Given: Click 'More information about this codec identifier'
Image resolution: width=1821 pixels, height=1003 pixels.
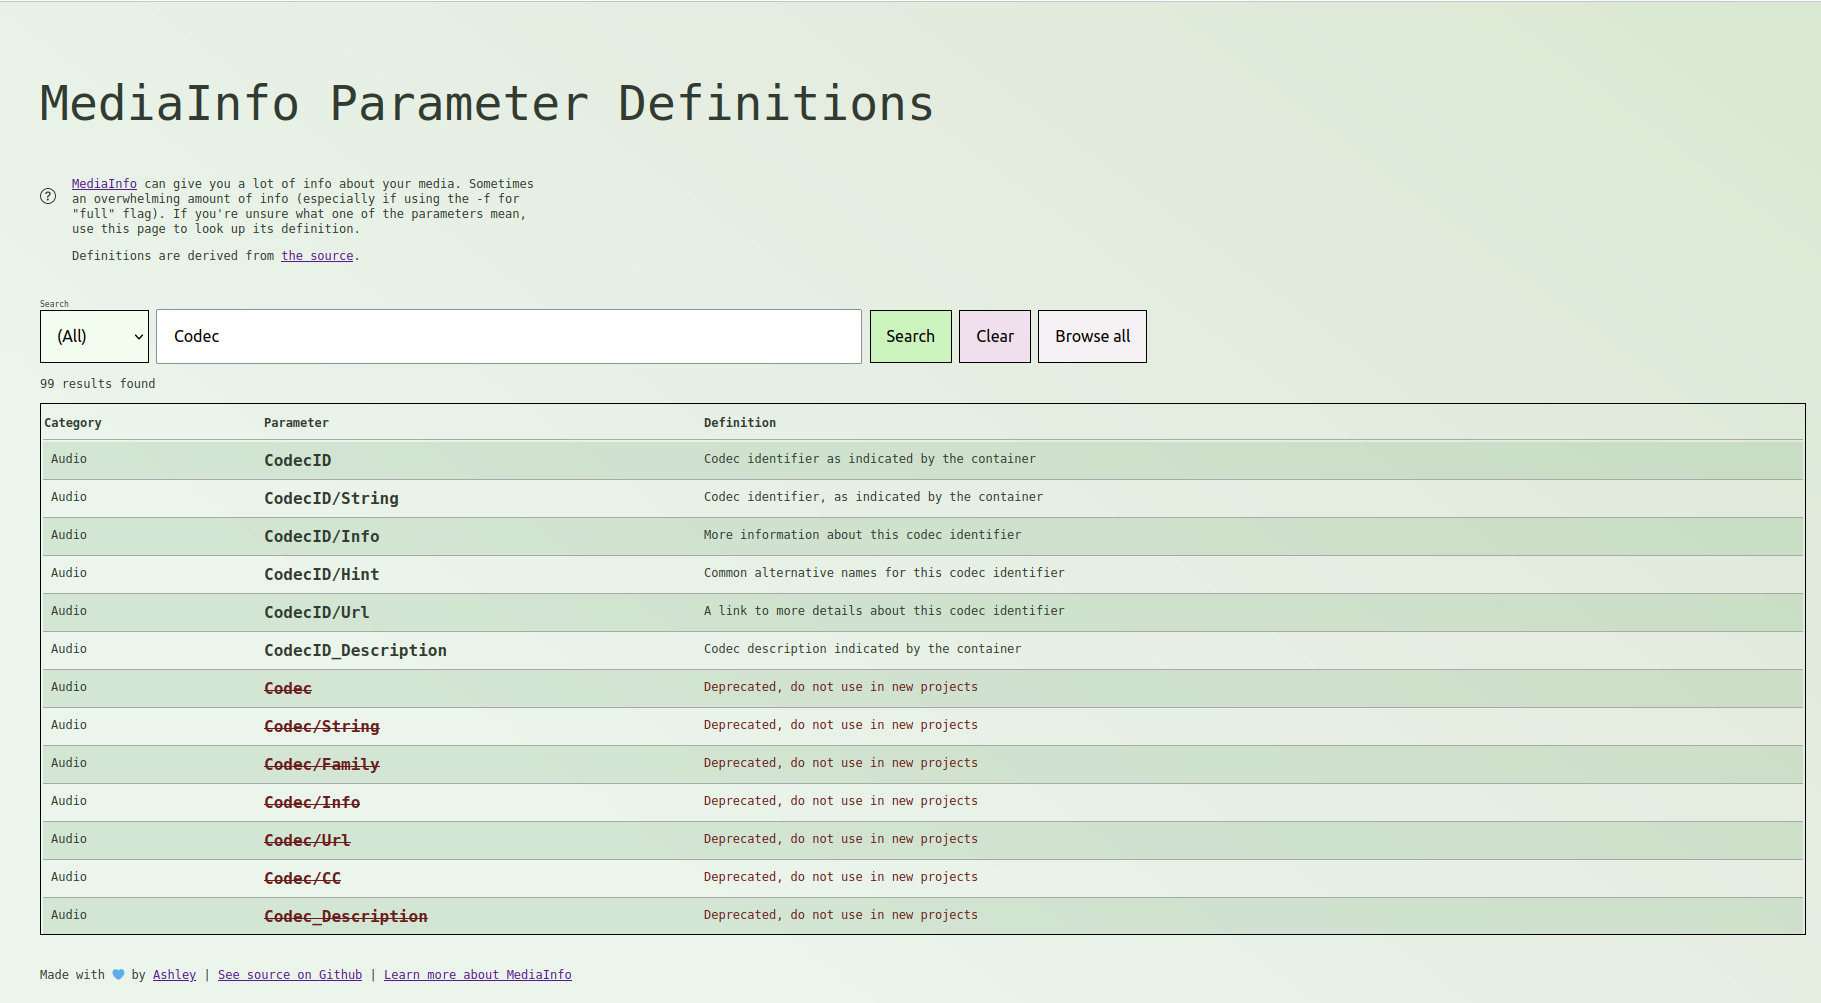Looking at the screenshot, I should pyautogui.click(x=863, y=535).
